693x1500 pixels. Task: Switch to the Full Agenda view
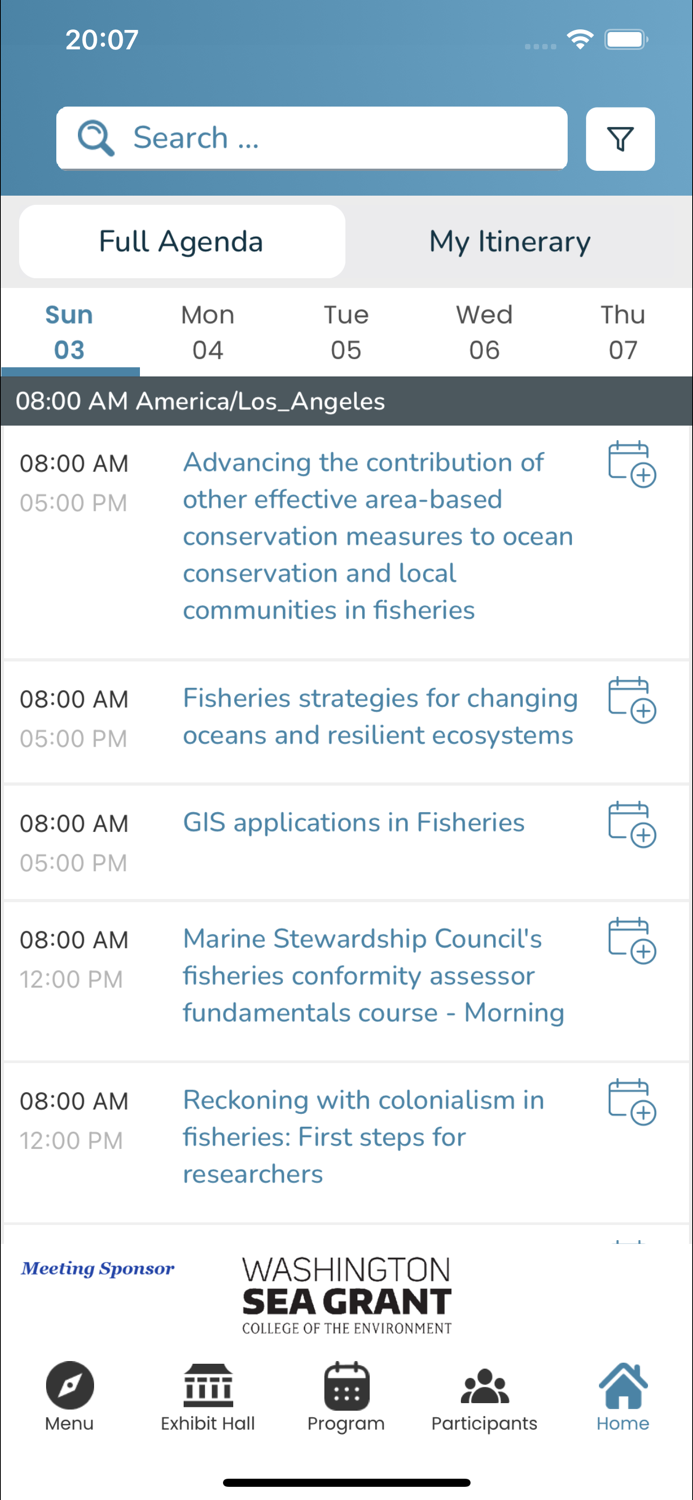click(181, 241)
